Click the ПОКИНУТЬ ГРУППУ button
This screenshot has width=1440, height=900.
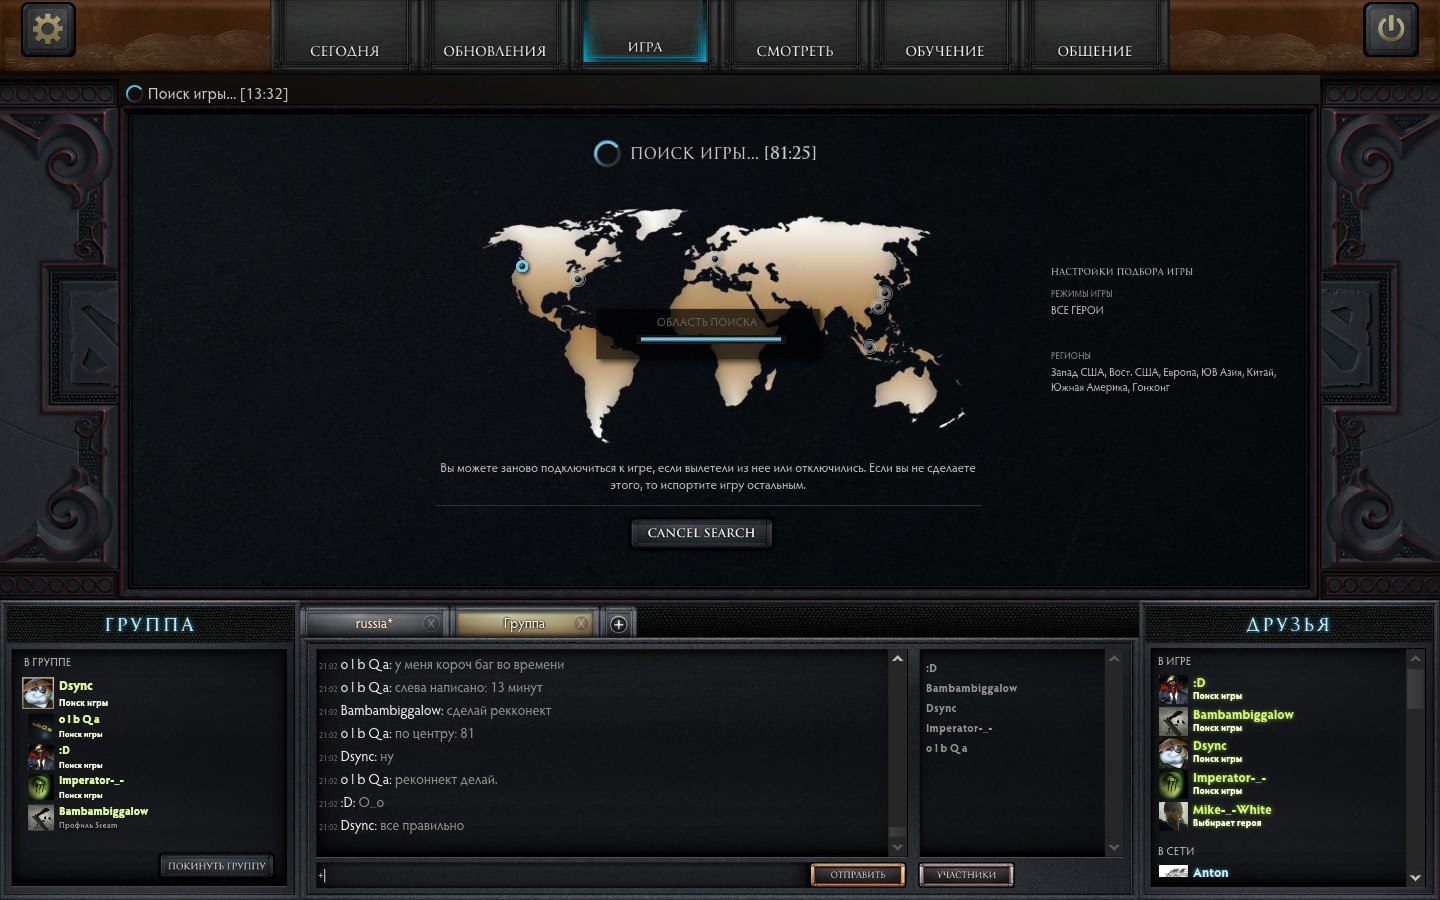pyautogui.click(x=216, y=866)
